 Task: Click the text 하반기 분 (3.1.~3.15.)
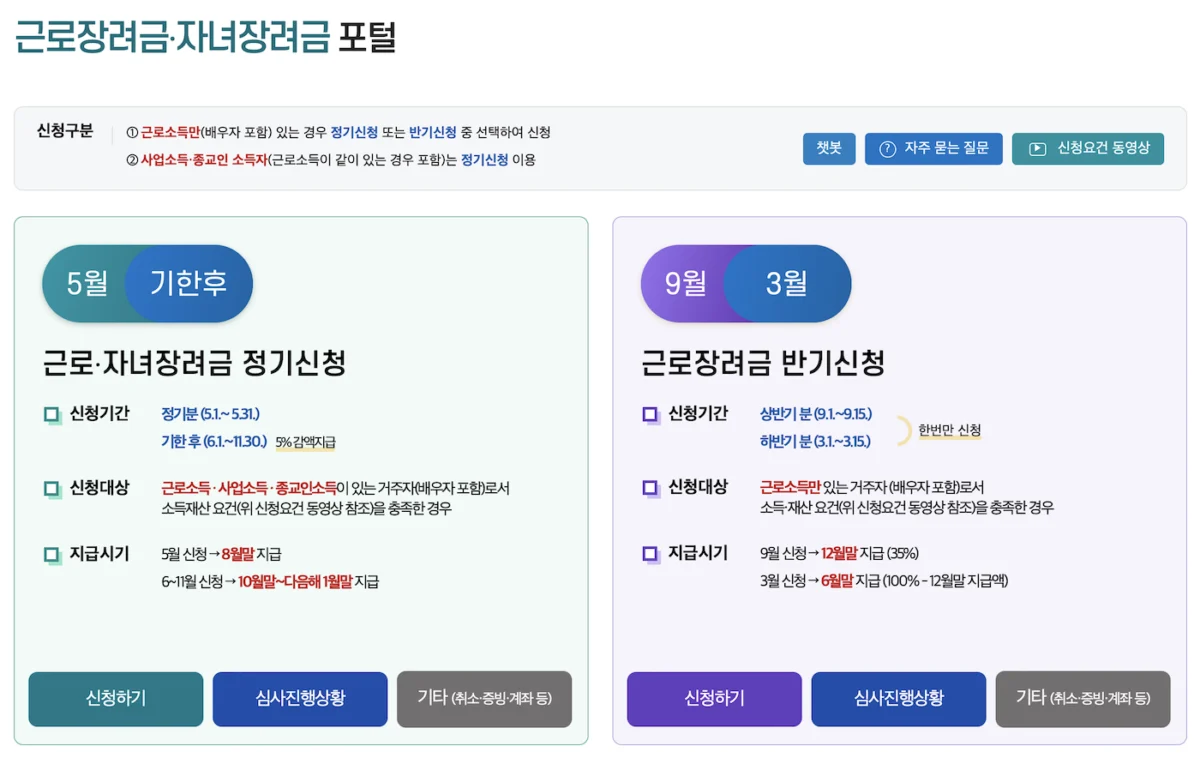815,441
